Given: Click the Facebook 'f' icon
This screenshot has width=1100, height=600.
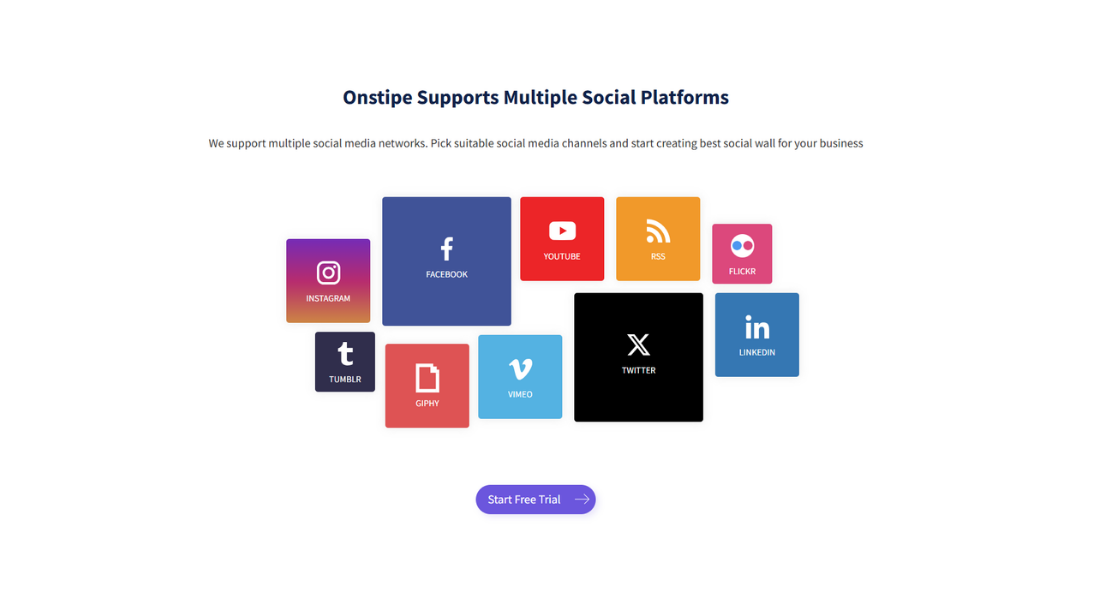Looking at the screenshot, I should [446, 248].
